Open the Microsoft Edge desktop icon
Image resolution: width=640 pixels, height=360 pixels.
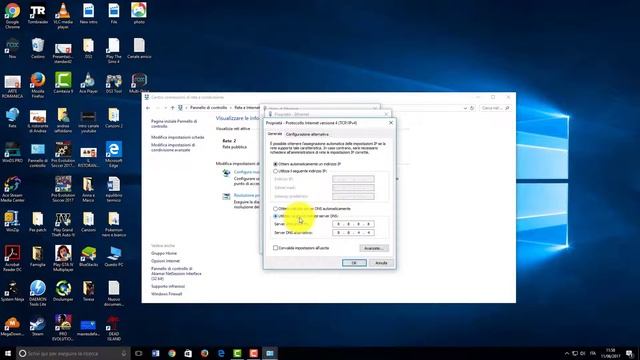(113, 154)
